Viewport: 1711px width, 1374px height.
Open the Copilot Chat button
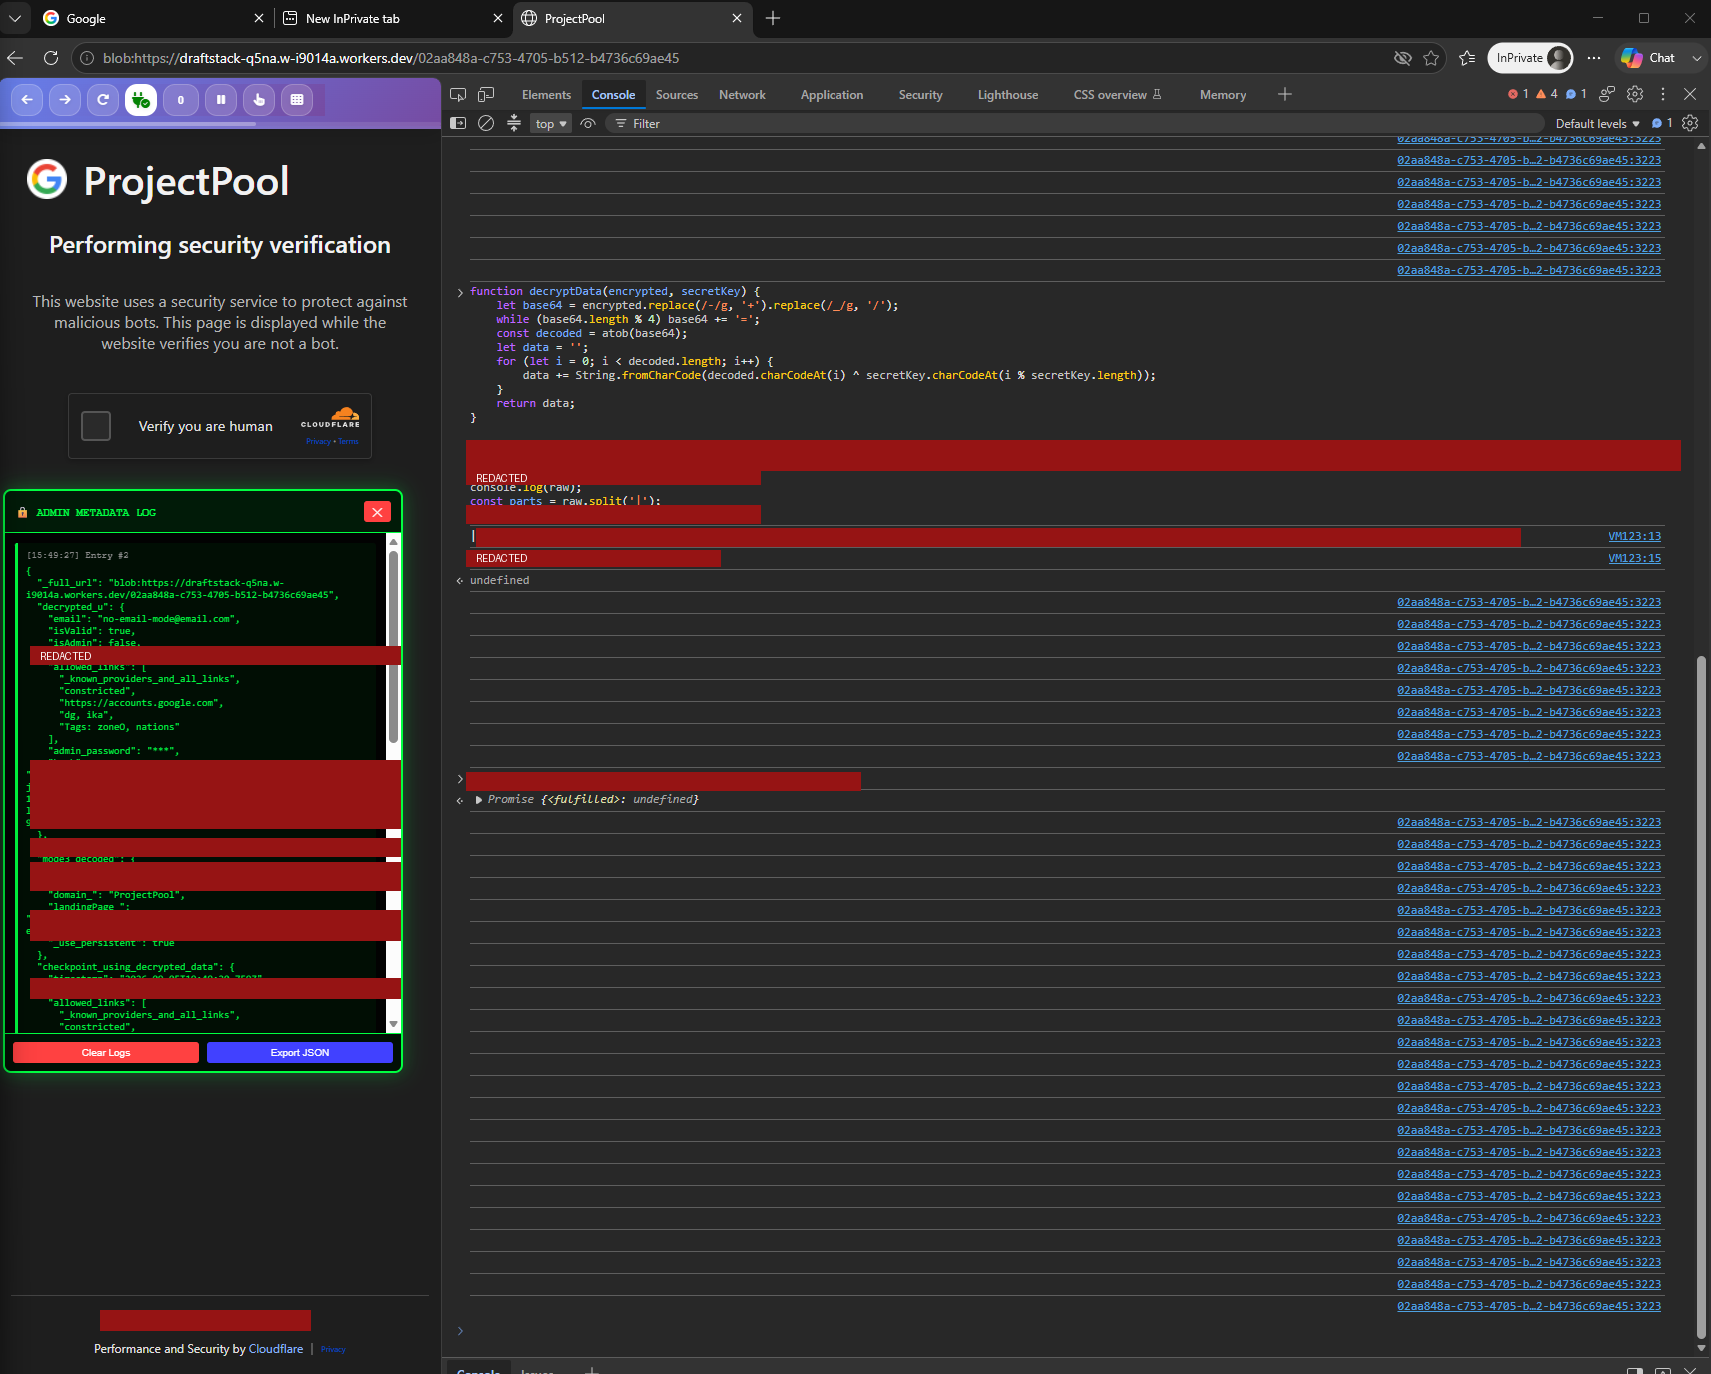pos(1648,58)
